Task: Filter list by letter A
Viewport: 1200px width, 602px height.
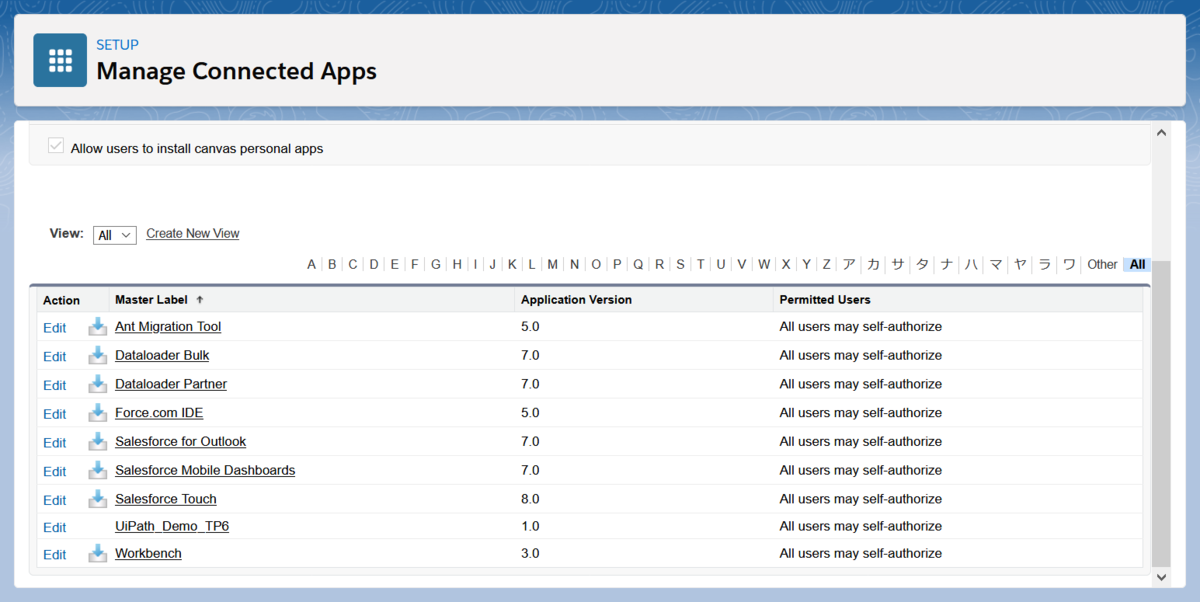Action: coord(311,265)
